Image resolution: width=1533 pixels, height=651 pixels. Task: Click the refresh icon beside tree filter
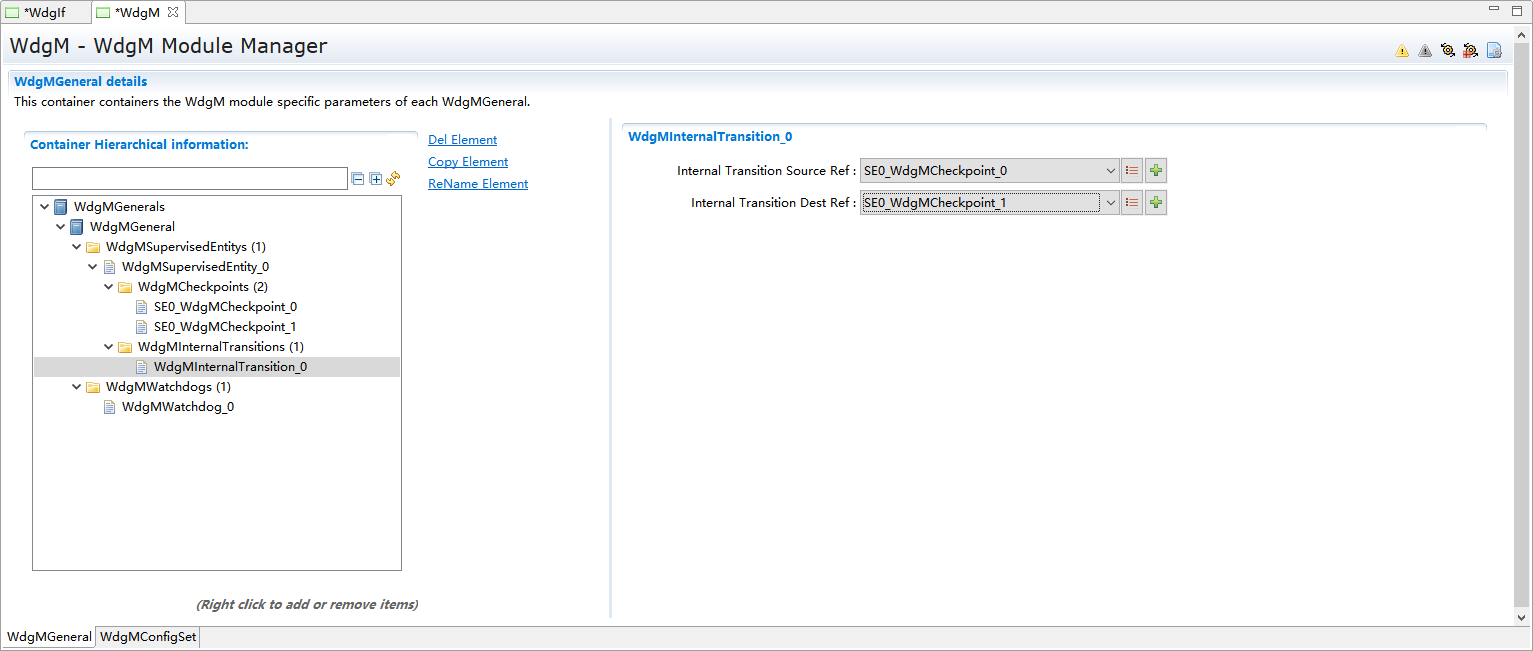click(x=393, y=179)
